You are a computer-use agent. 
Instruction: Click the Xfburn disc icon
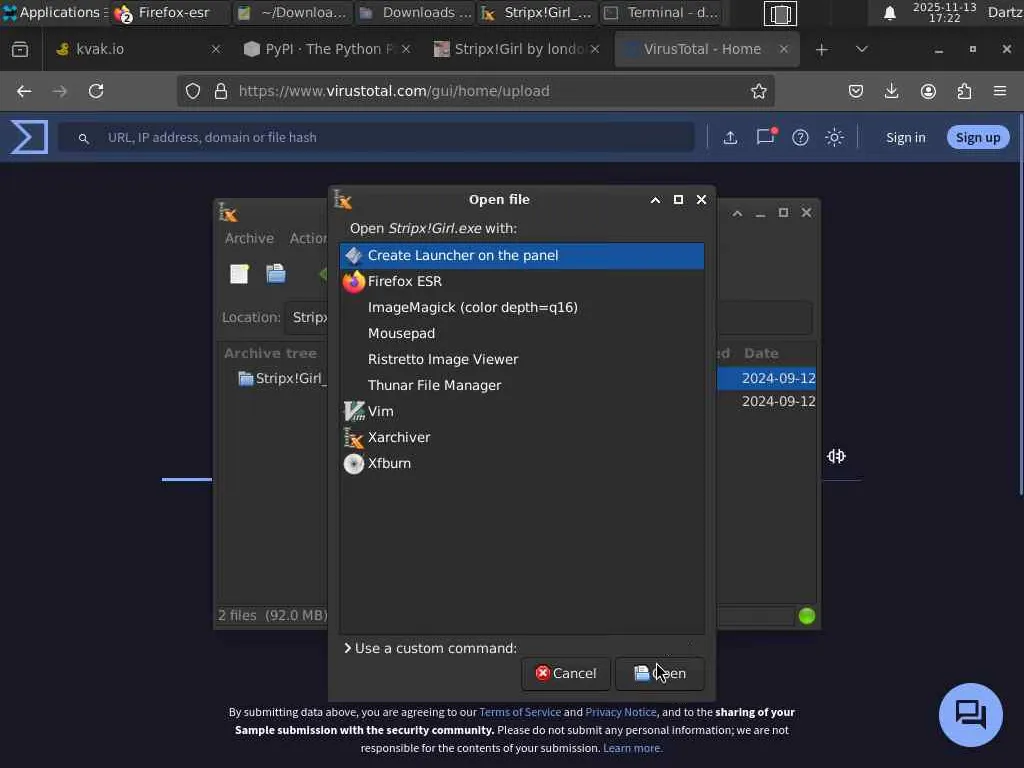[x=353, y=464]
